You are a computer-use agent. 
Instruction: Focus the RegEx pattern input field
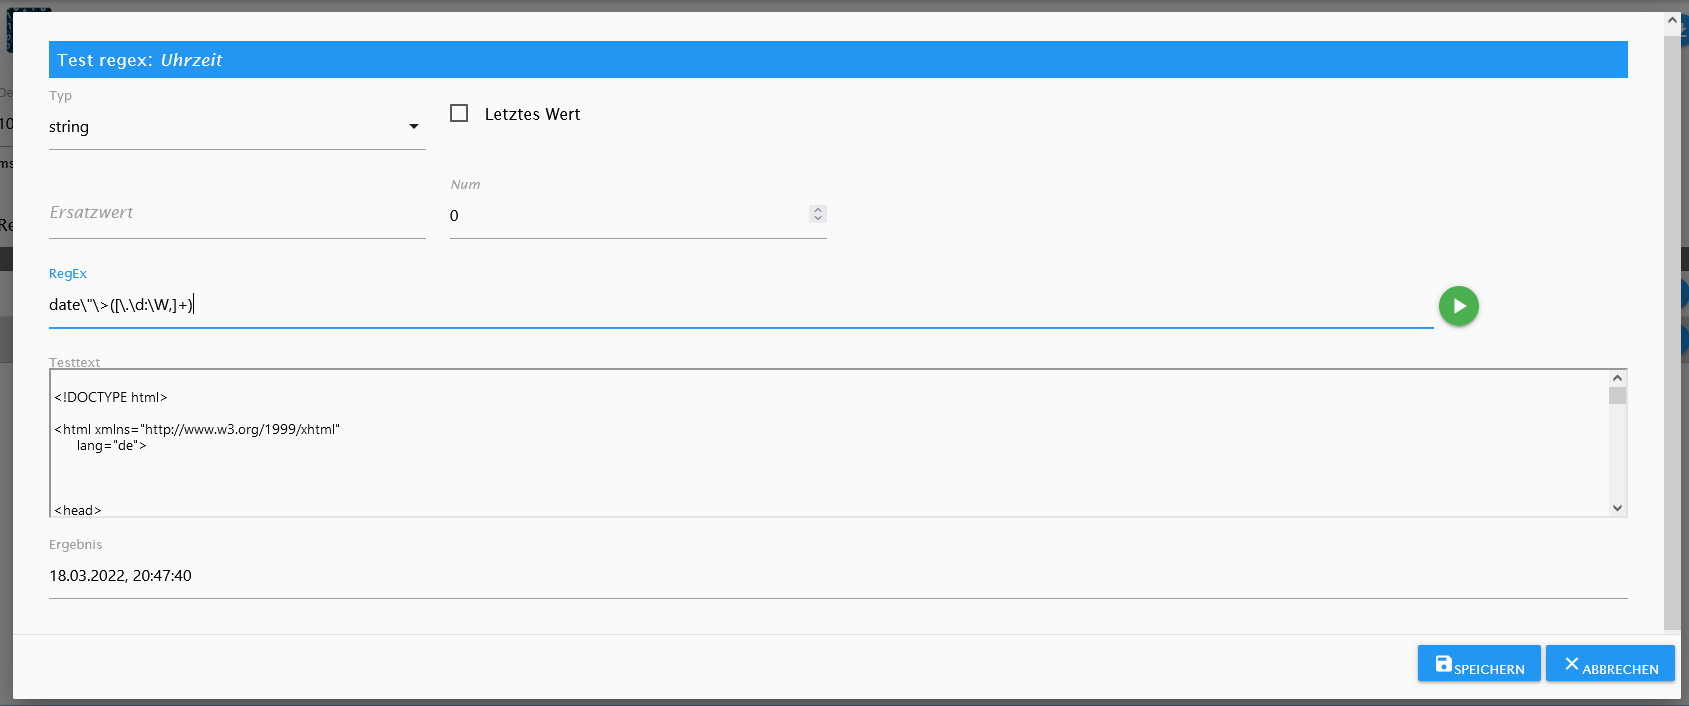740,305
